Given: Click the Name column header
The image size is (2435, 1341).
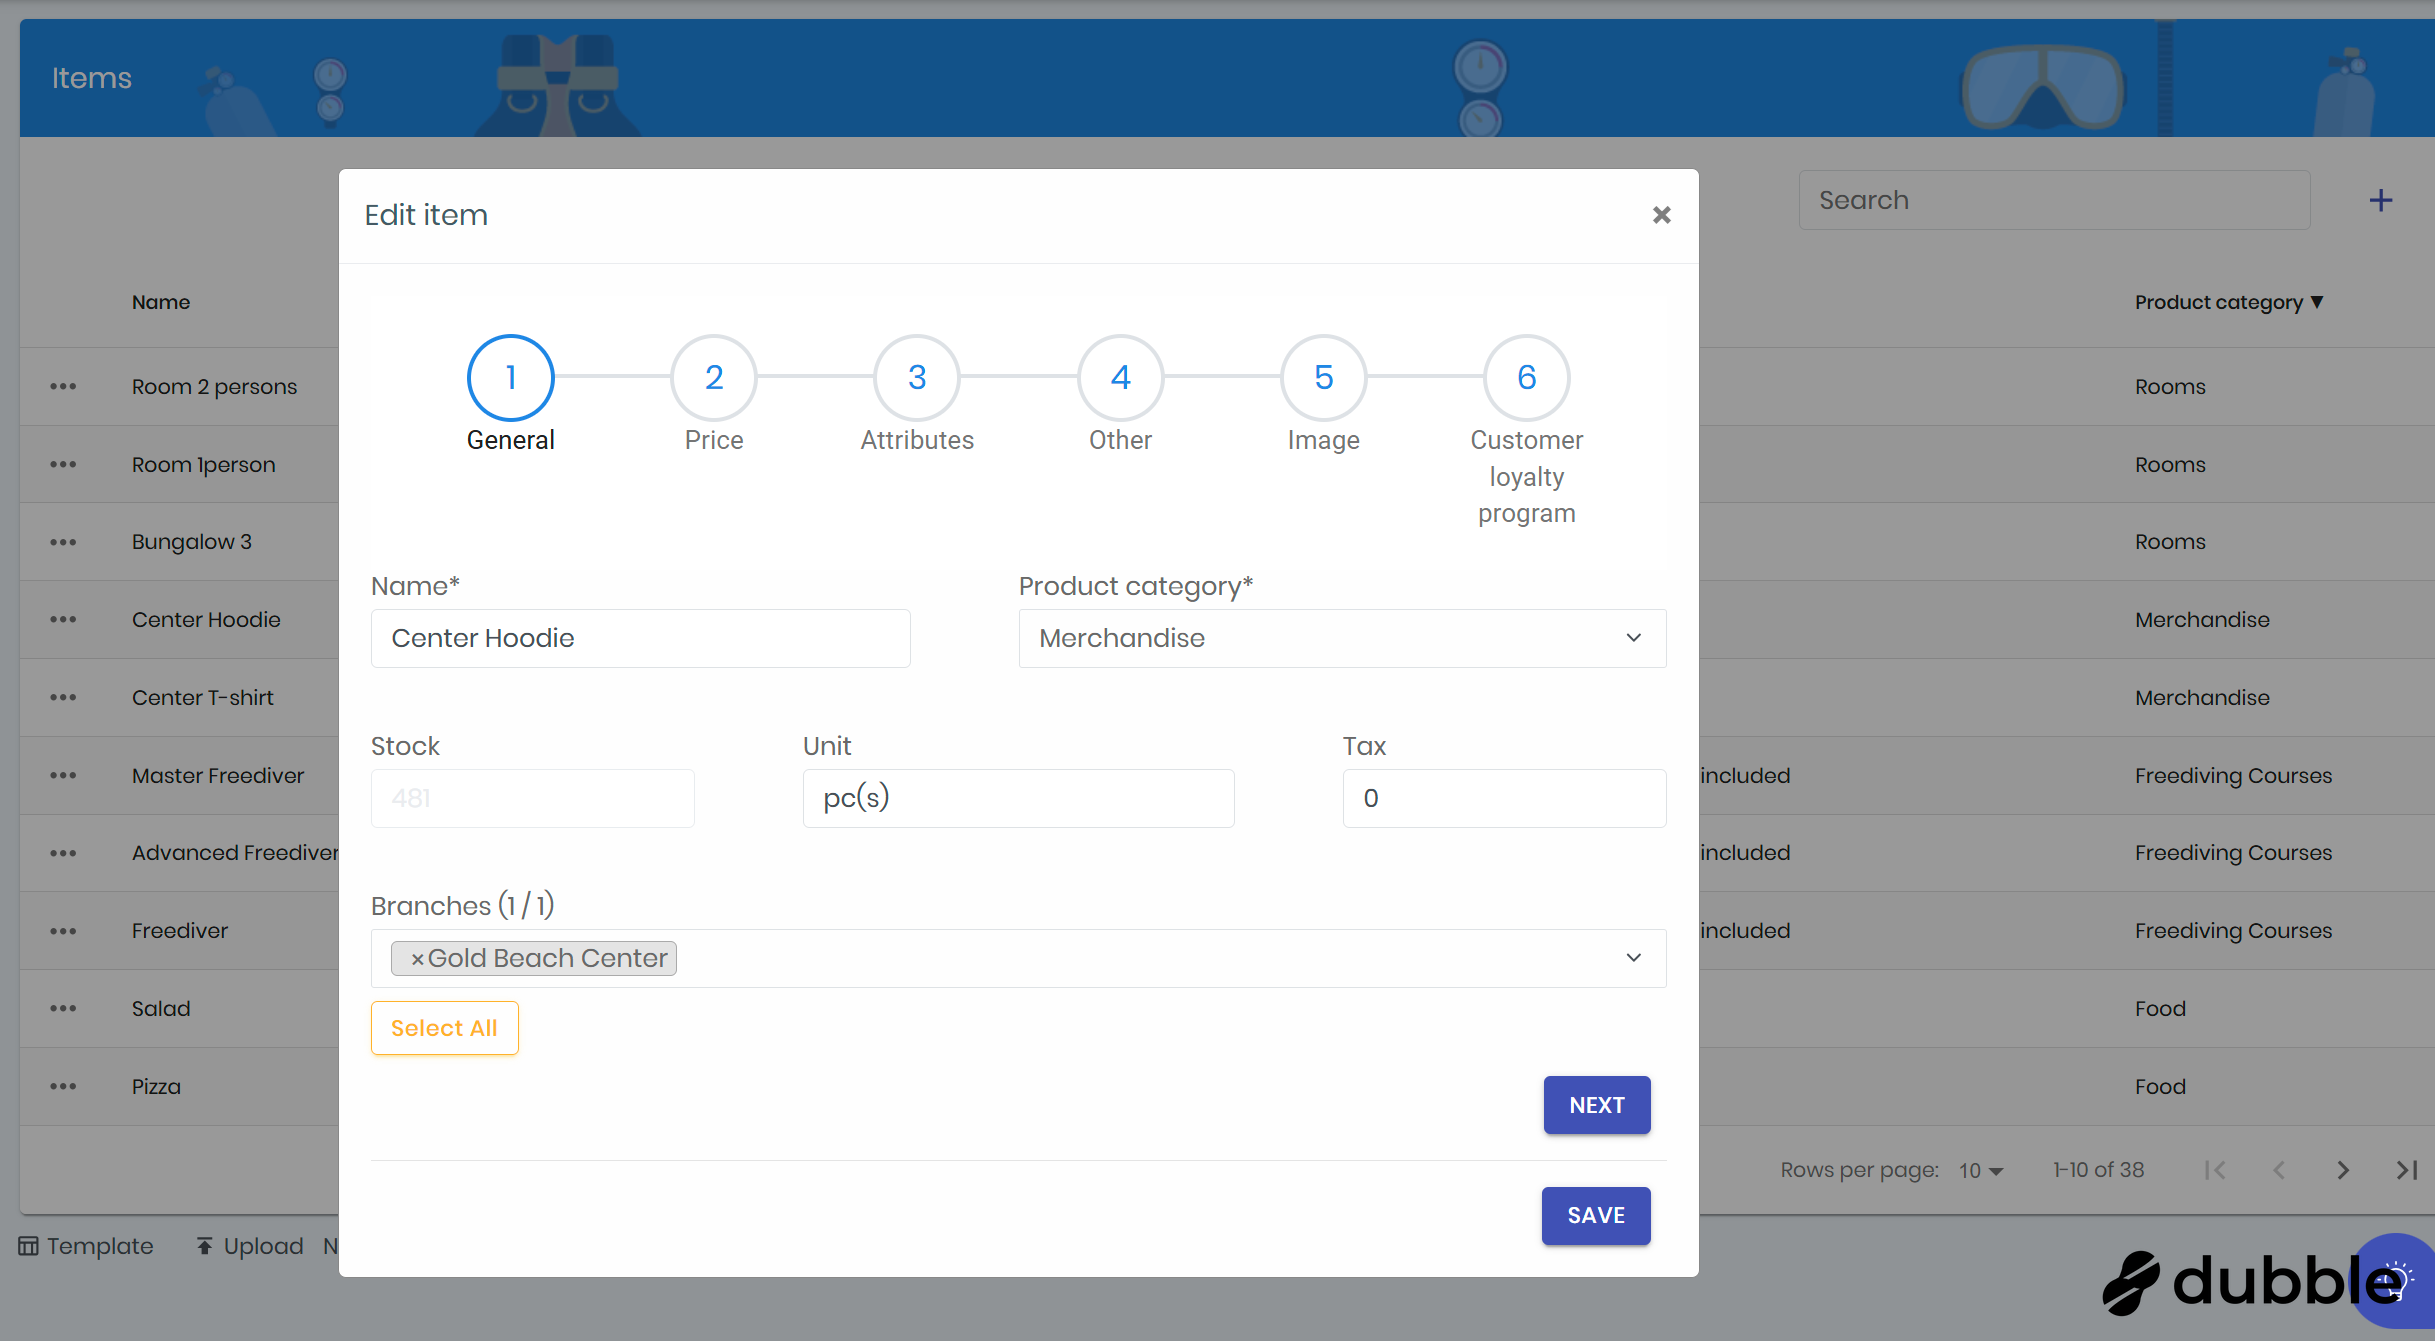Looking at the screenshot, I should 161,302.
